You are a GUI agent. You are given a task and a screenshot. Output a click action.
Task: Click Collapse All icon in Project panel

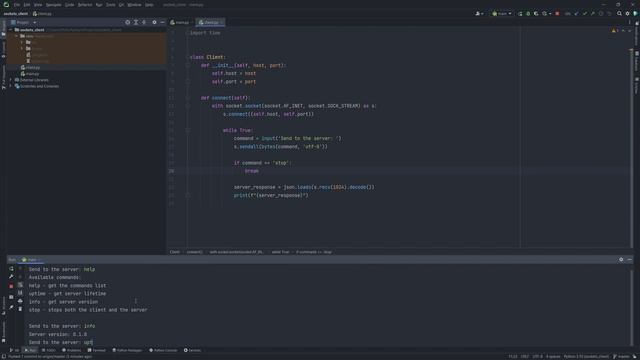[144, 22]
